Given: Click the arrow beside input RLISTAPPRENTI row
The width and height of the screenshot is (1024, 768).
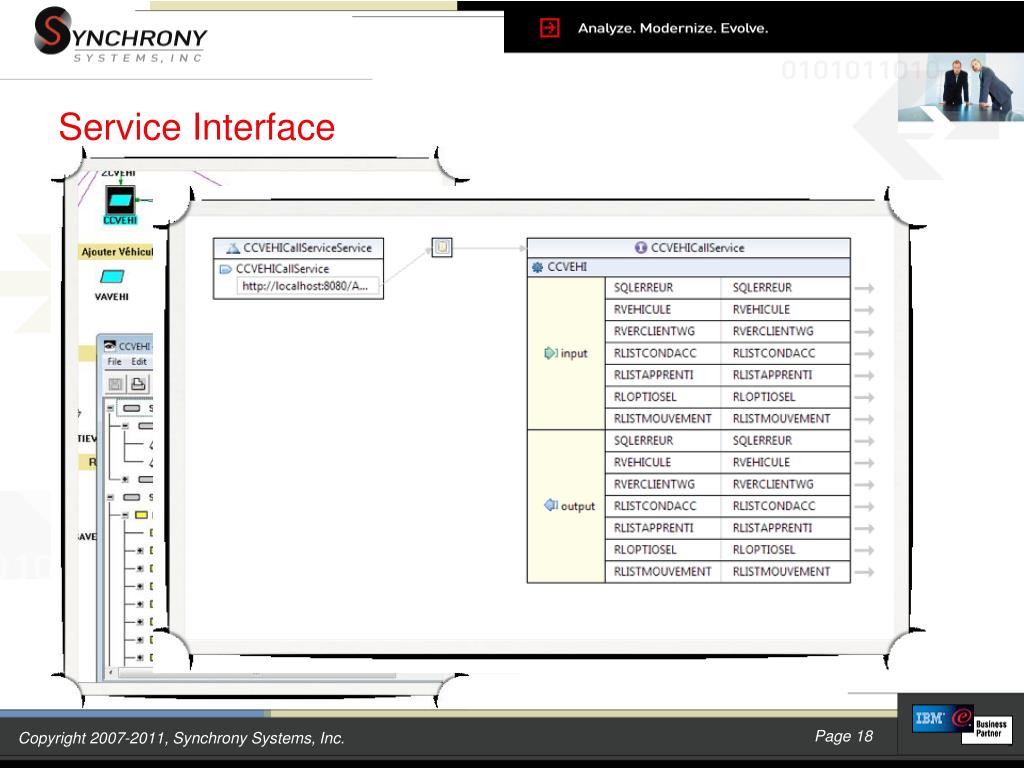Looking at the screenshot, I should tap(864, 376).
